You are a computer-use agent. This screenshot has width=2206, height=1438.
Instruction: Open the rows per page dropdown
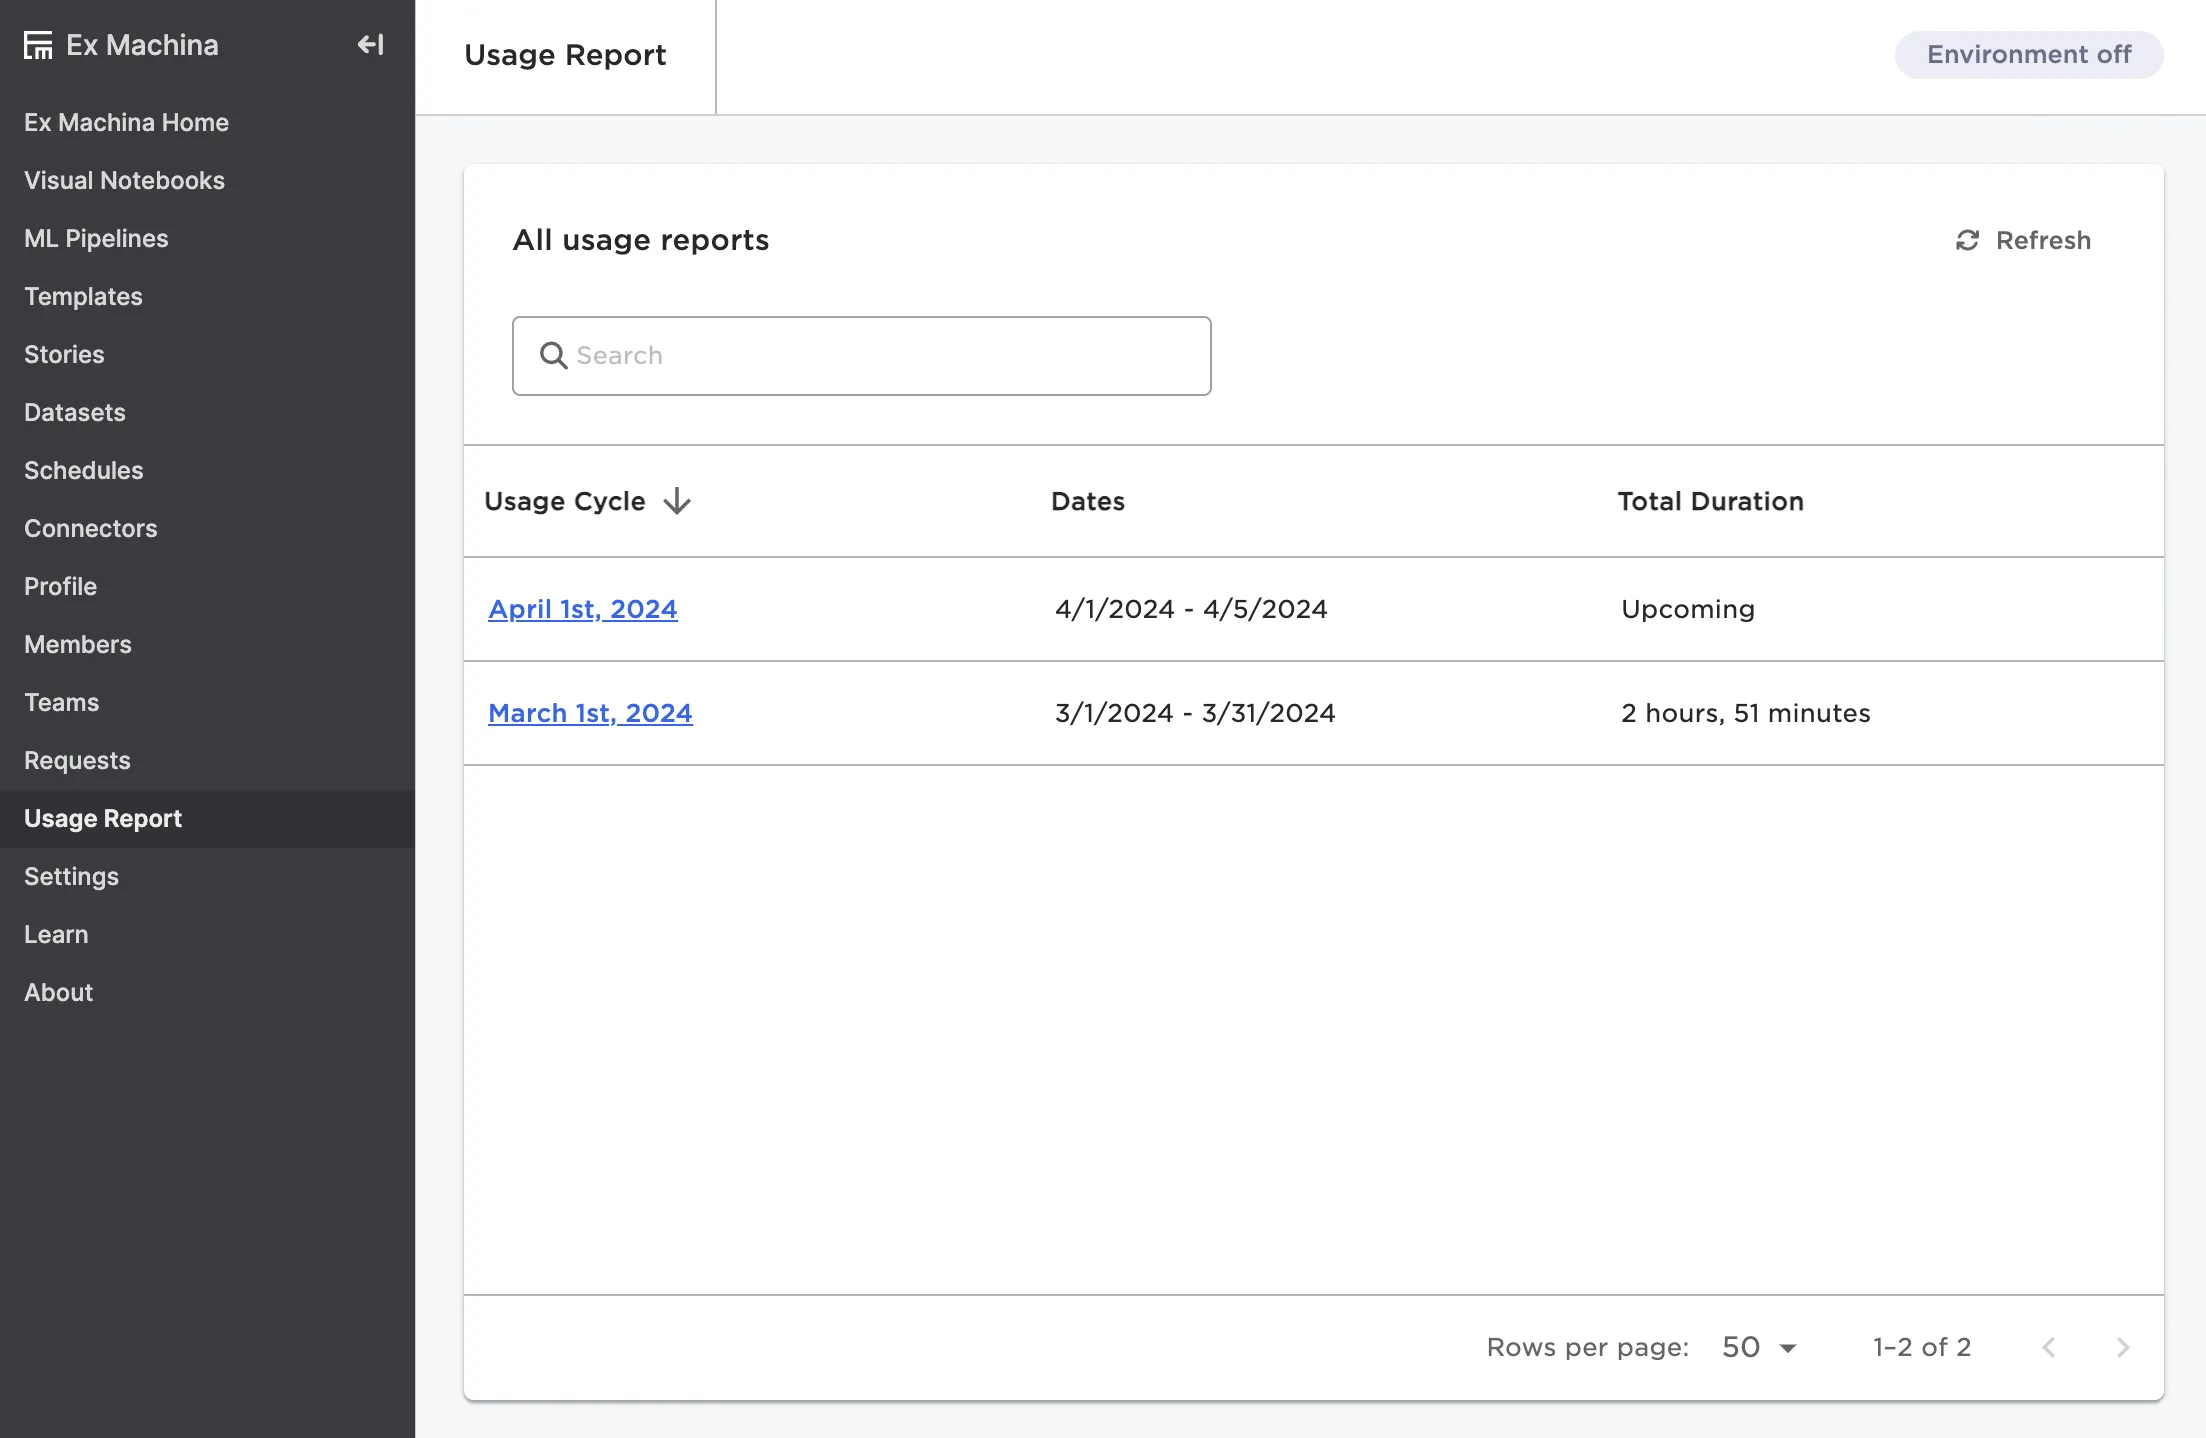click(1759, 1347)
